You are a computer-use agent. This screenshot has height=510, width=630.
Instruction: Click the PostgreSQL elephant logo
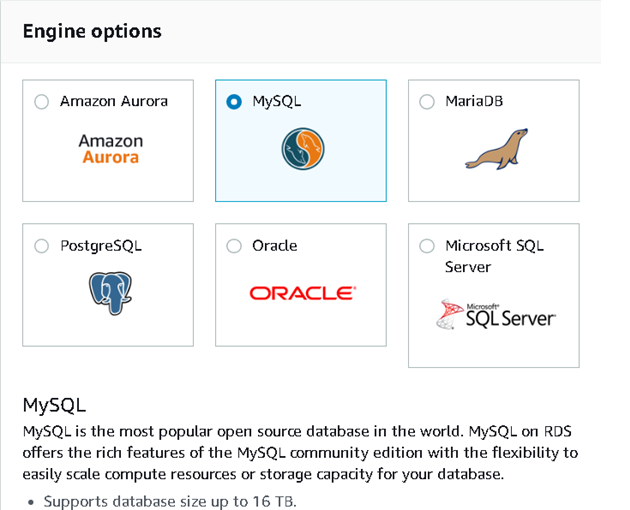point(110,294)
